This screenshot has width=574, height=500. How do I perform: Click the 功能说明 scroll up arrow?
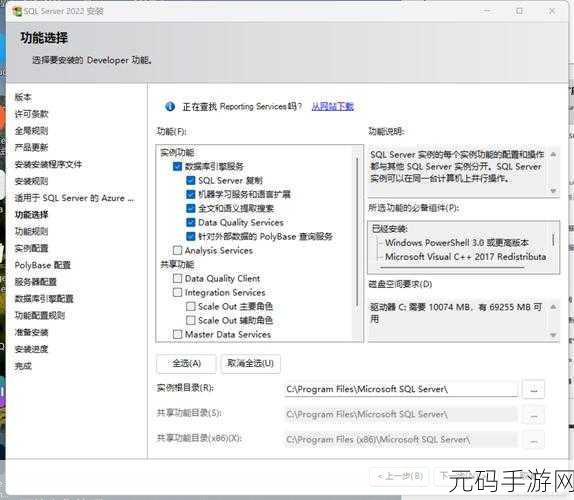(553, 154)
